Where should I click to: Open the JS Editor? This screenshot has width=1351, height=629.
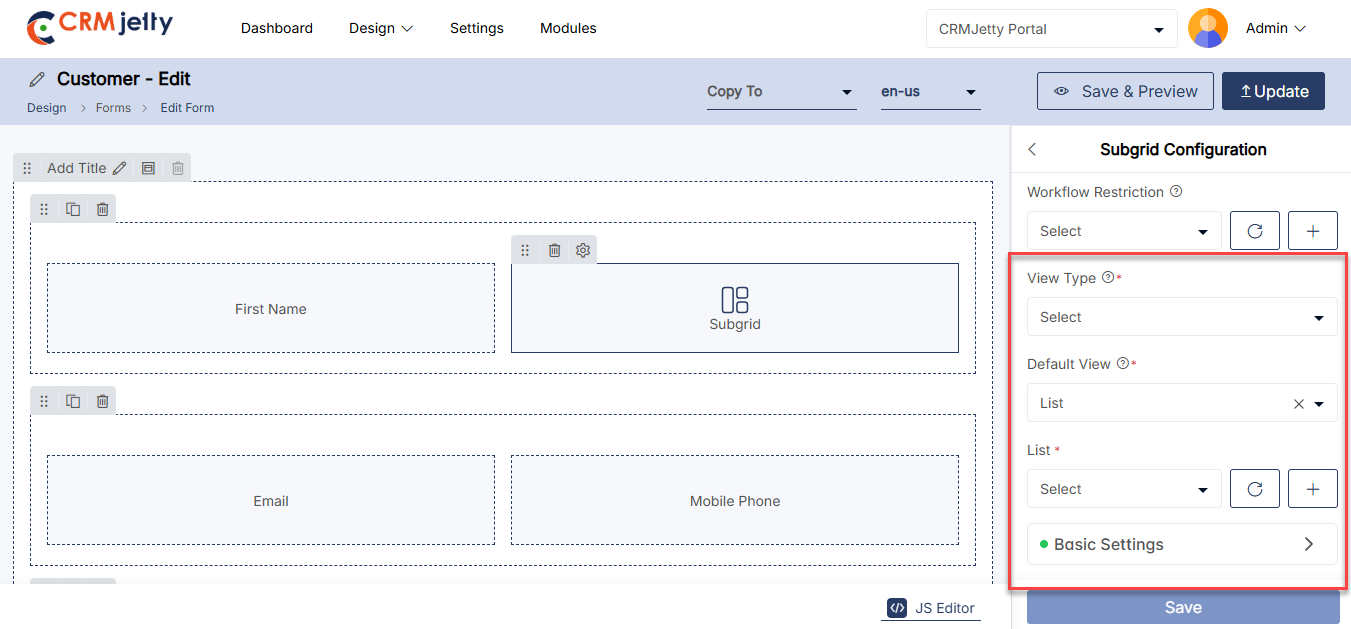point(931,607)
